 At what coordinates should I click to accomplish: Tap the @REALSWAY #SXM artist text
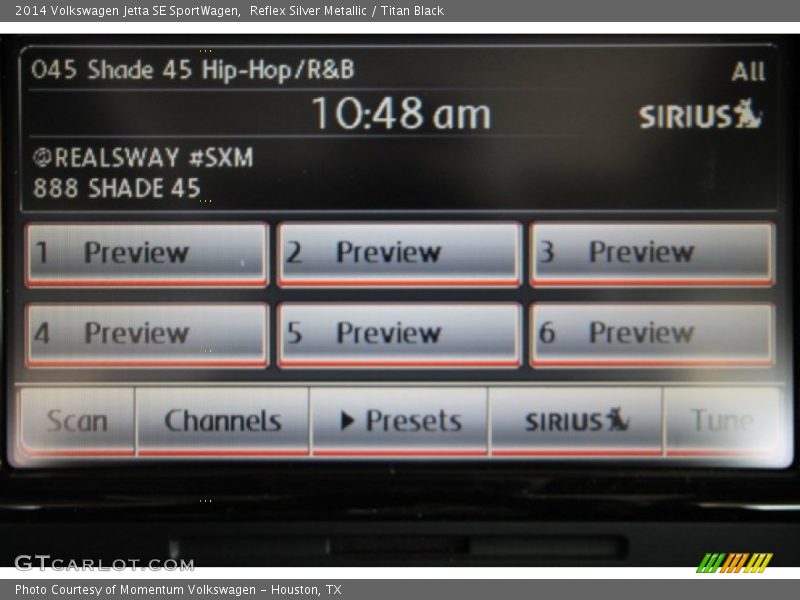pos(143,157)
